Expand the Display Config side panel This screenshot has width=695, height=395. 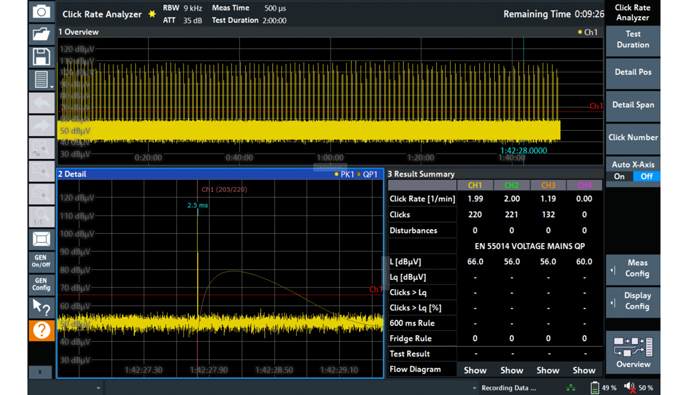point(633,301)
